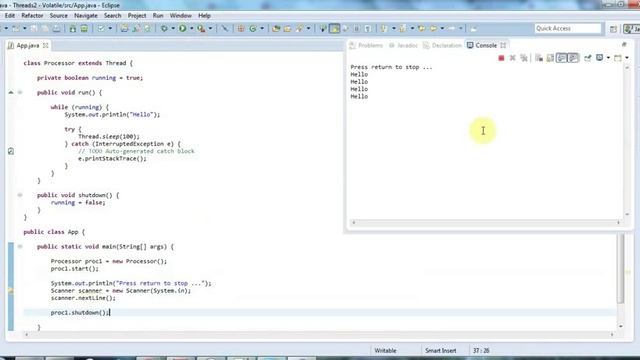Screen dimensions: 640x360
Task: Switch to the Declaration tab
Action: (x=442, y=45)
